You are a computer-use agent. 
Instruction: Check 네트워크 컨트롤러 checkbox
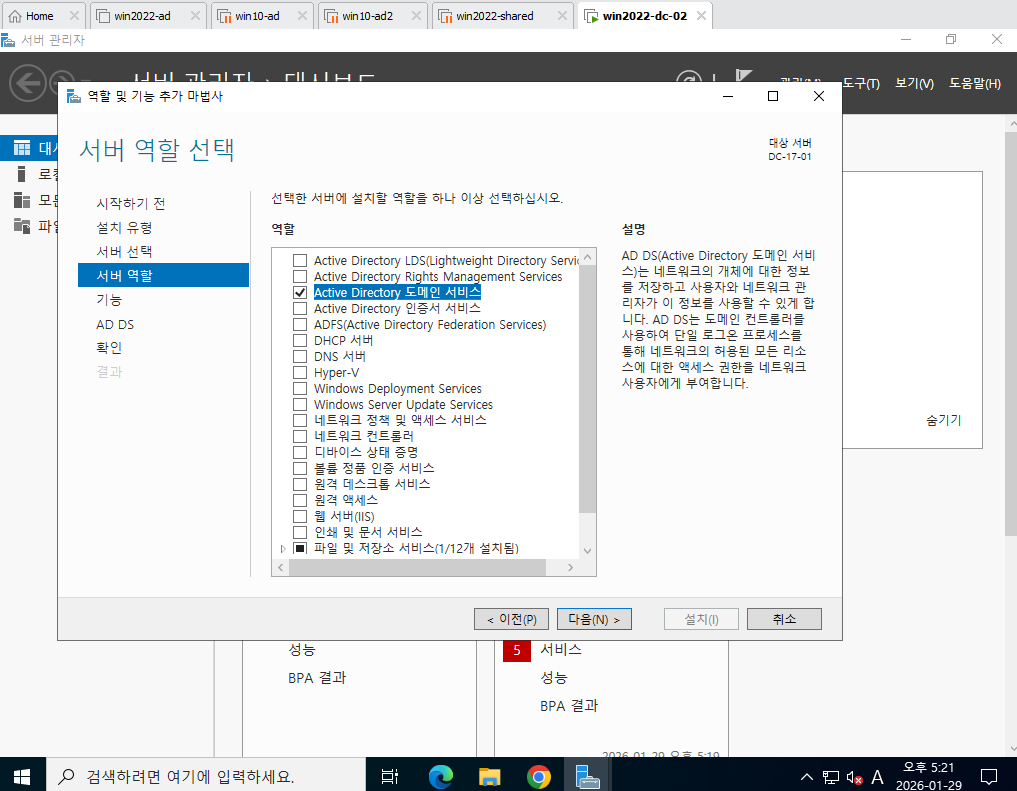click(300, 436)
